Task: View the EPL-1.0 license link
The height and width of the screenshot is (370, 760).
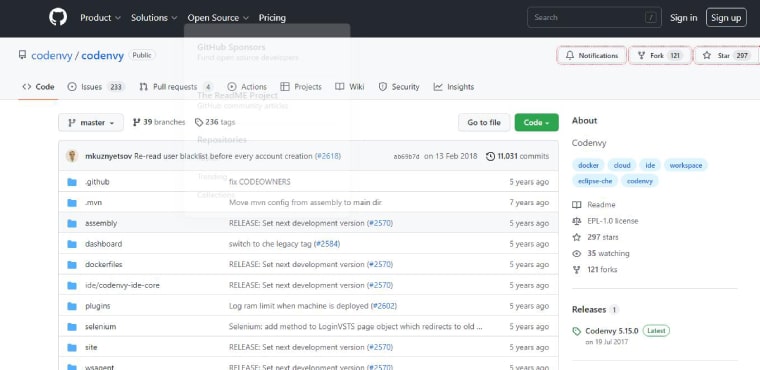Action: coord(605,221)
